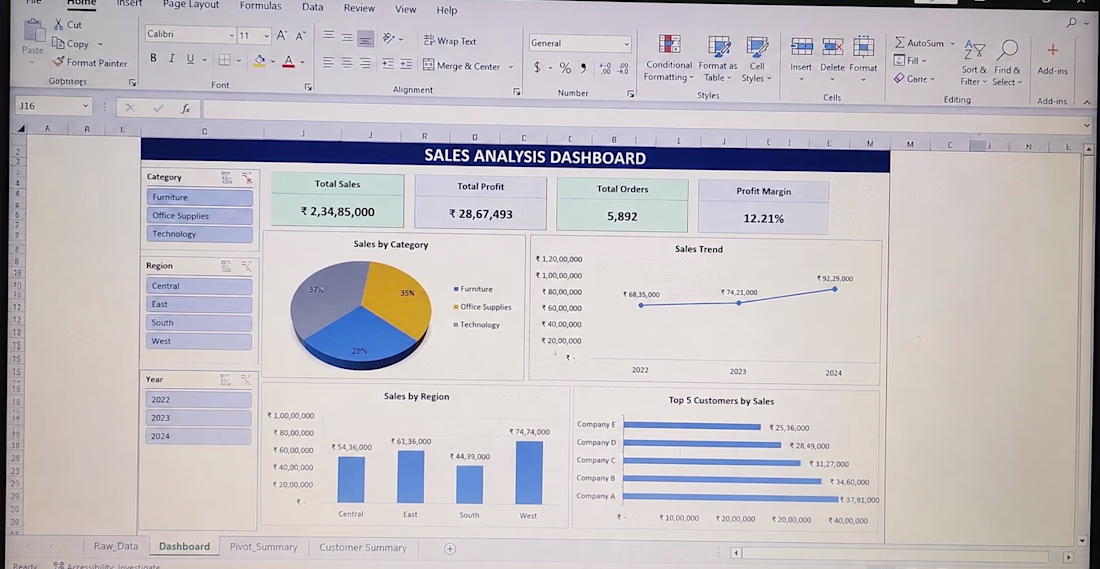1100x569 pixels.
Task: Click the Borders icon
Action: click(x=224, y=60)
